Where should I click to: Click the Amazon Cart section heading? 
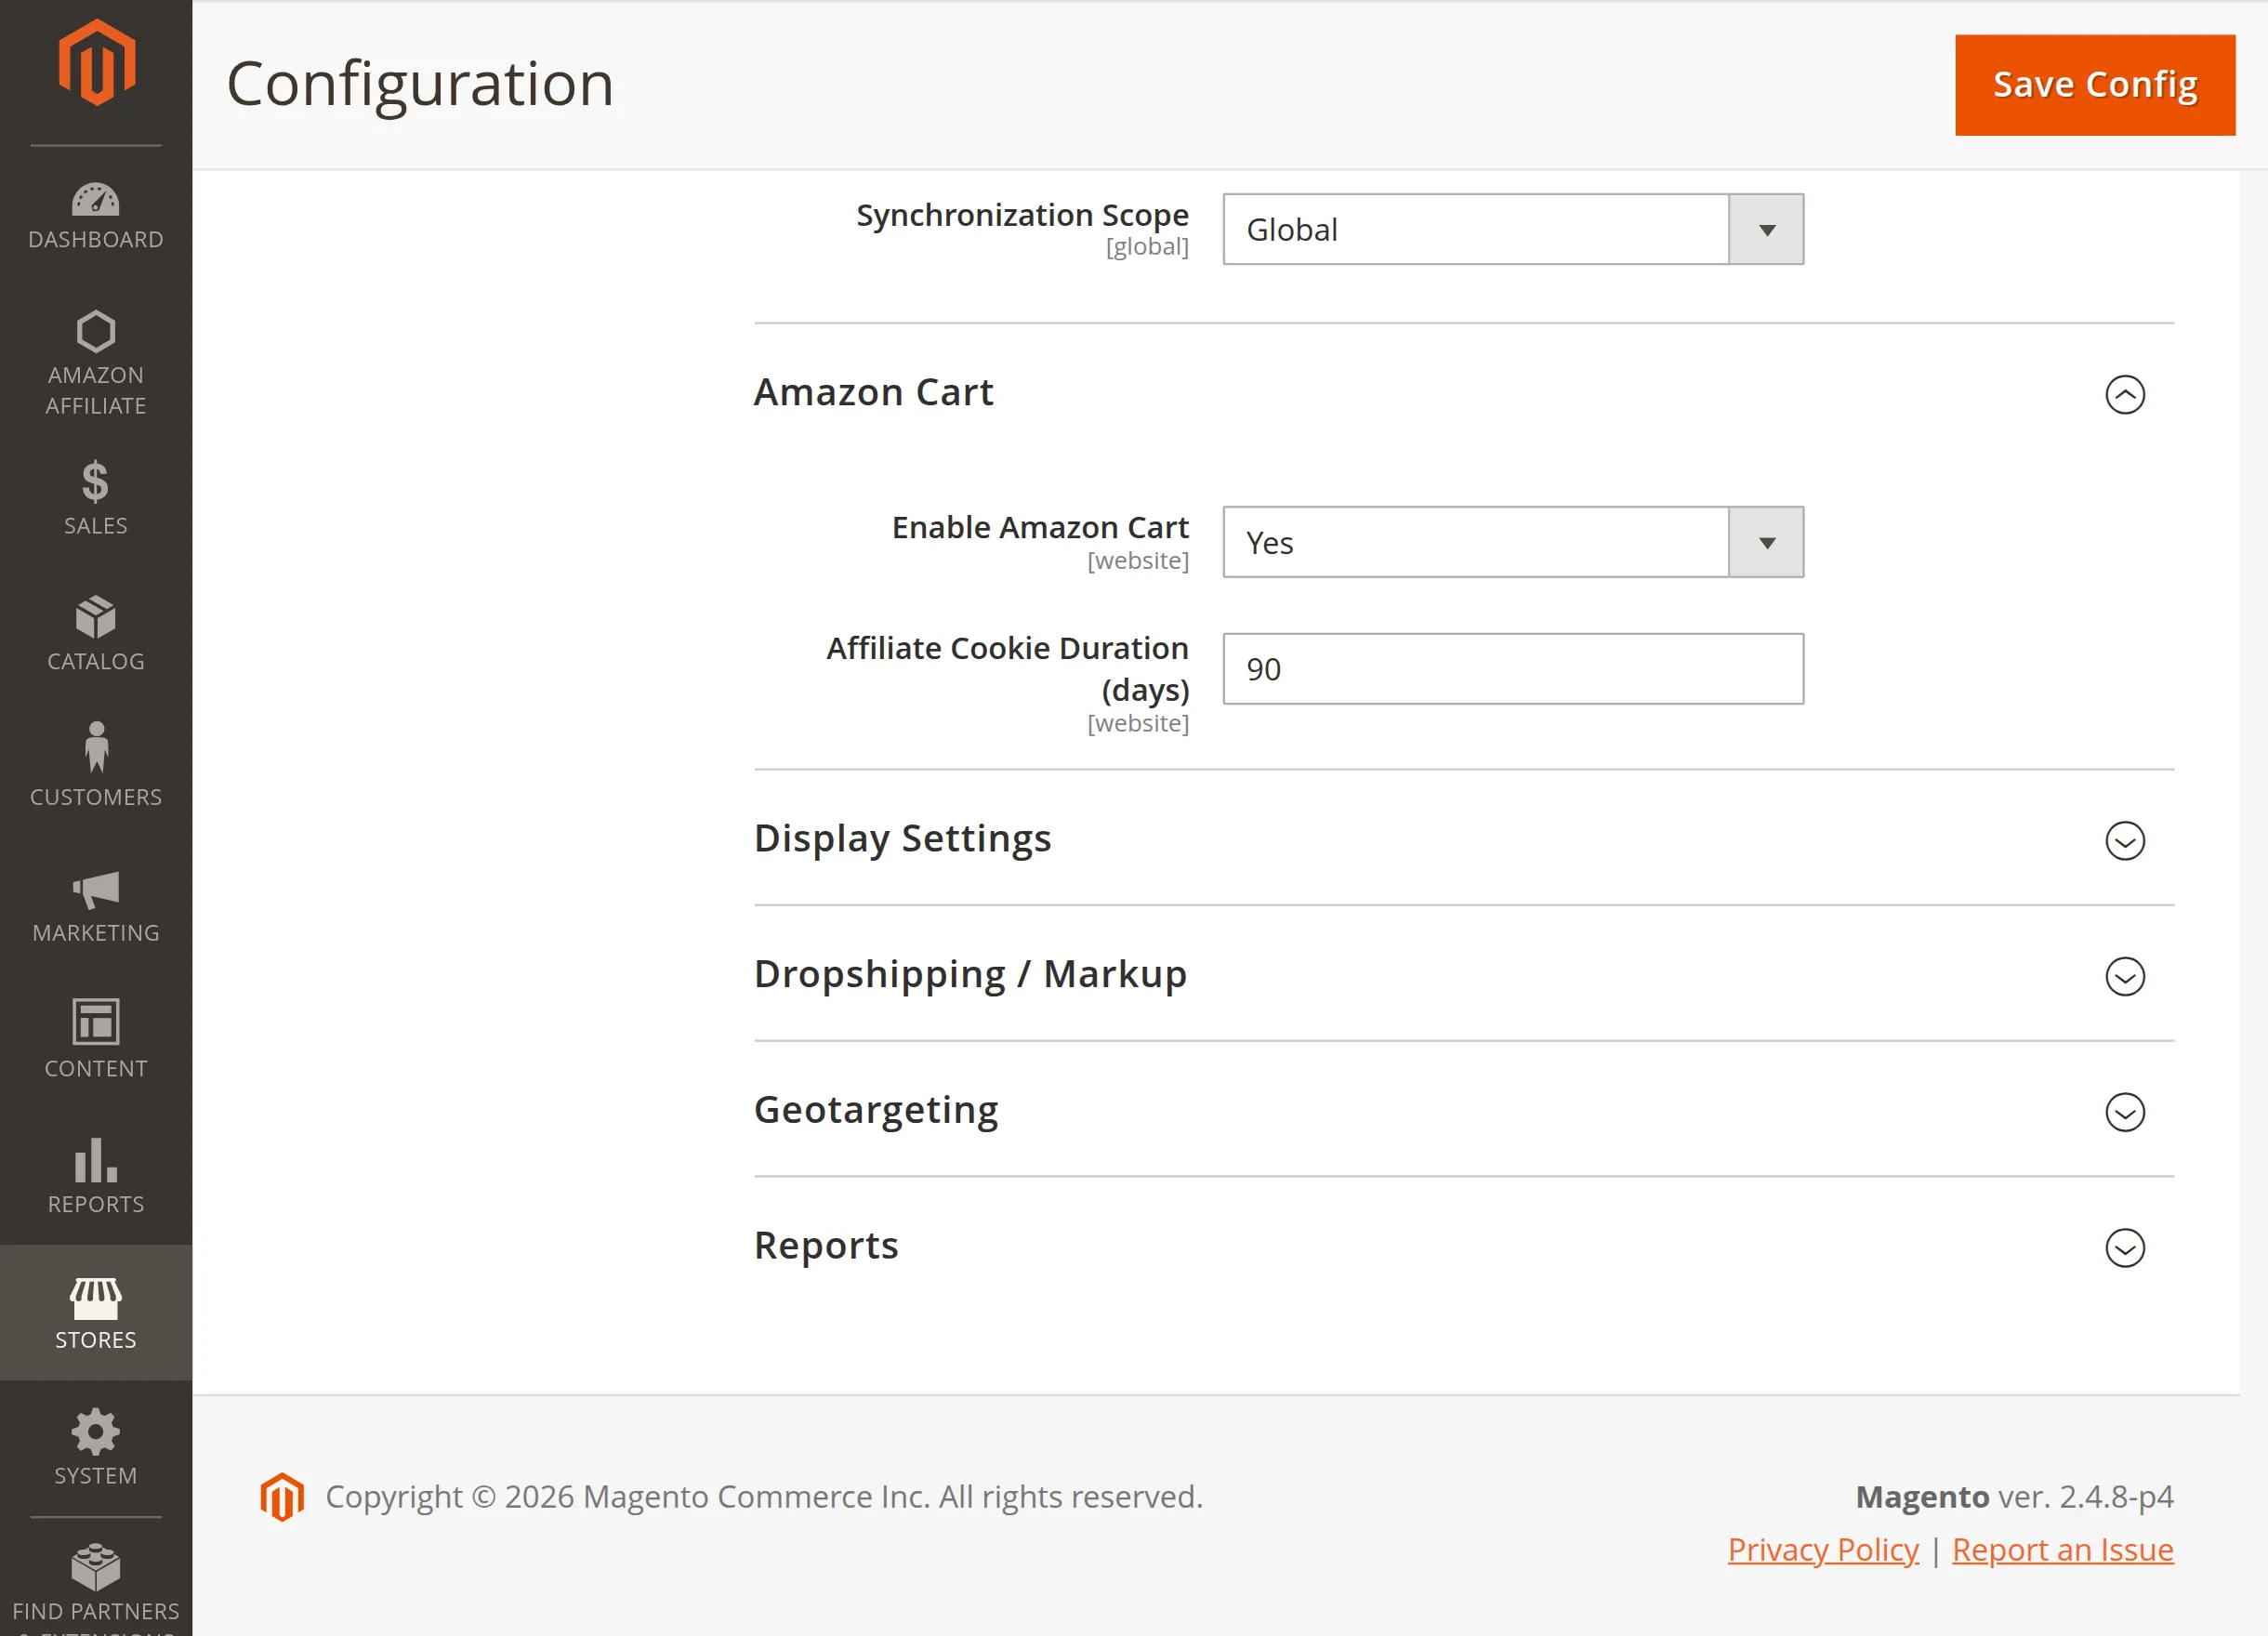click(873, 392)
